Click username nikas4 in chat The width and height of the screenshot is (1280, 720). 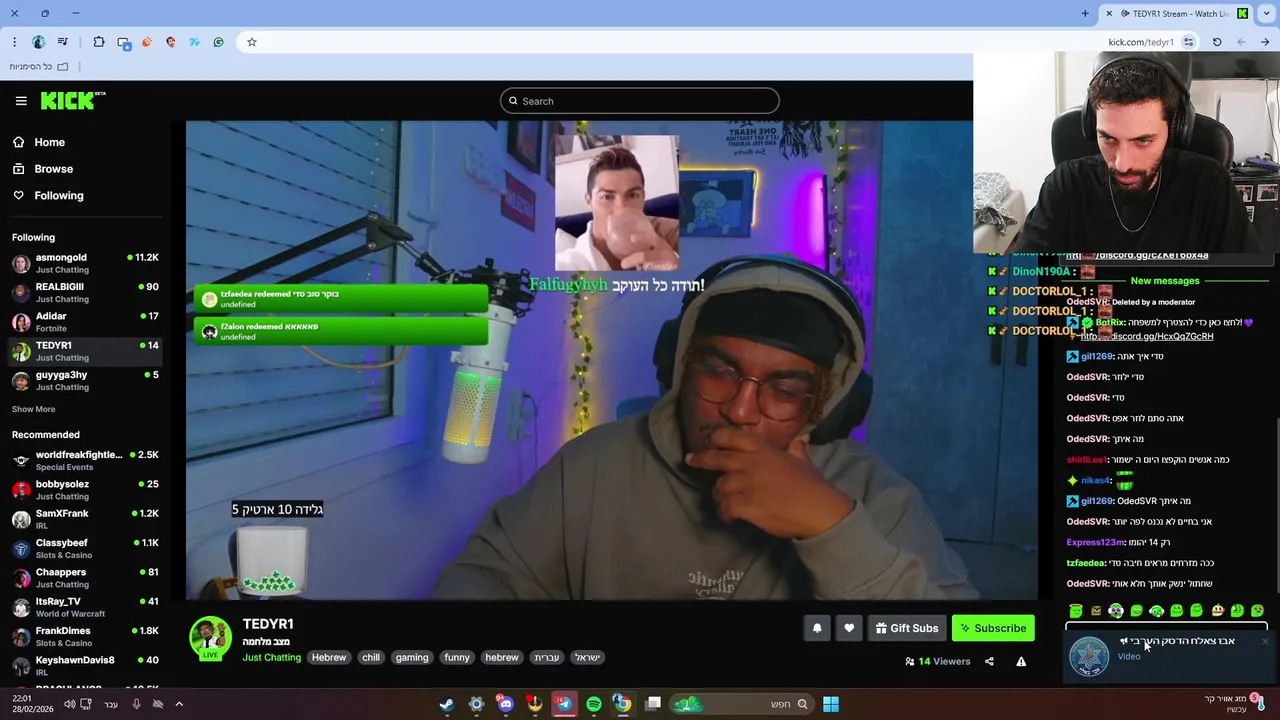click(1095, 480)
